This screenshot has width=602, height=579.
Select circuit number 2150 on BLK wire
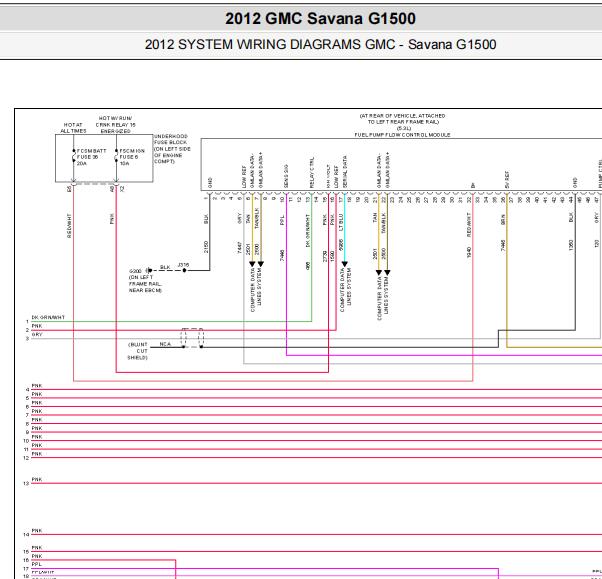[x=206, y=247]
